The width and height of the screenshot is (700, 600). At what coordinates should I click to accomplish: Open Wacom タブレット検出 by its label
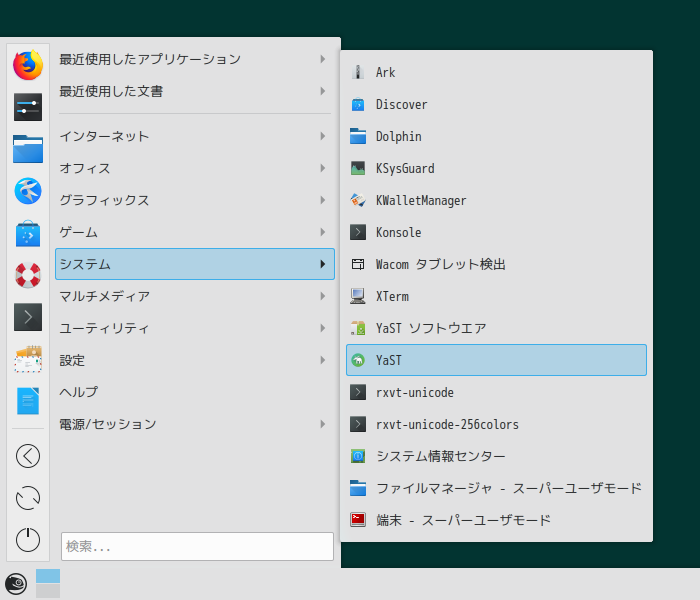(441, 264)
